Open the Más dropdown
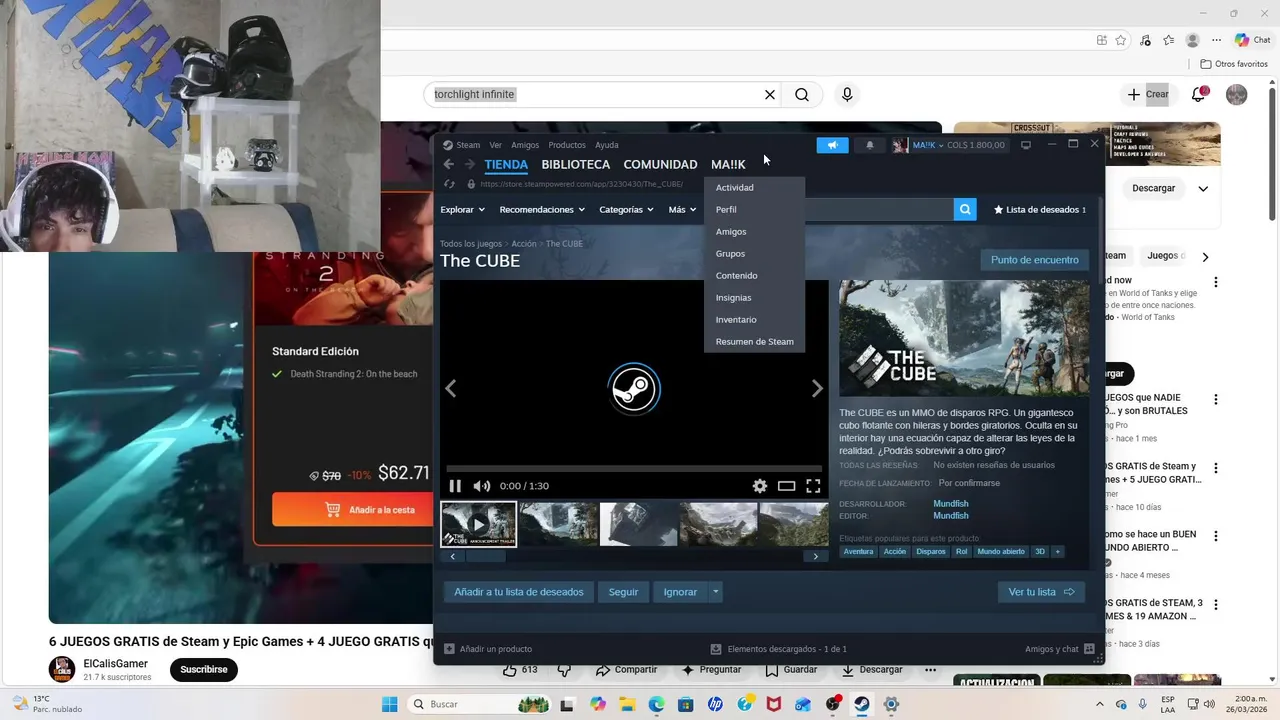Screen dimensions: 1280x720 tap(683, 210)
